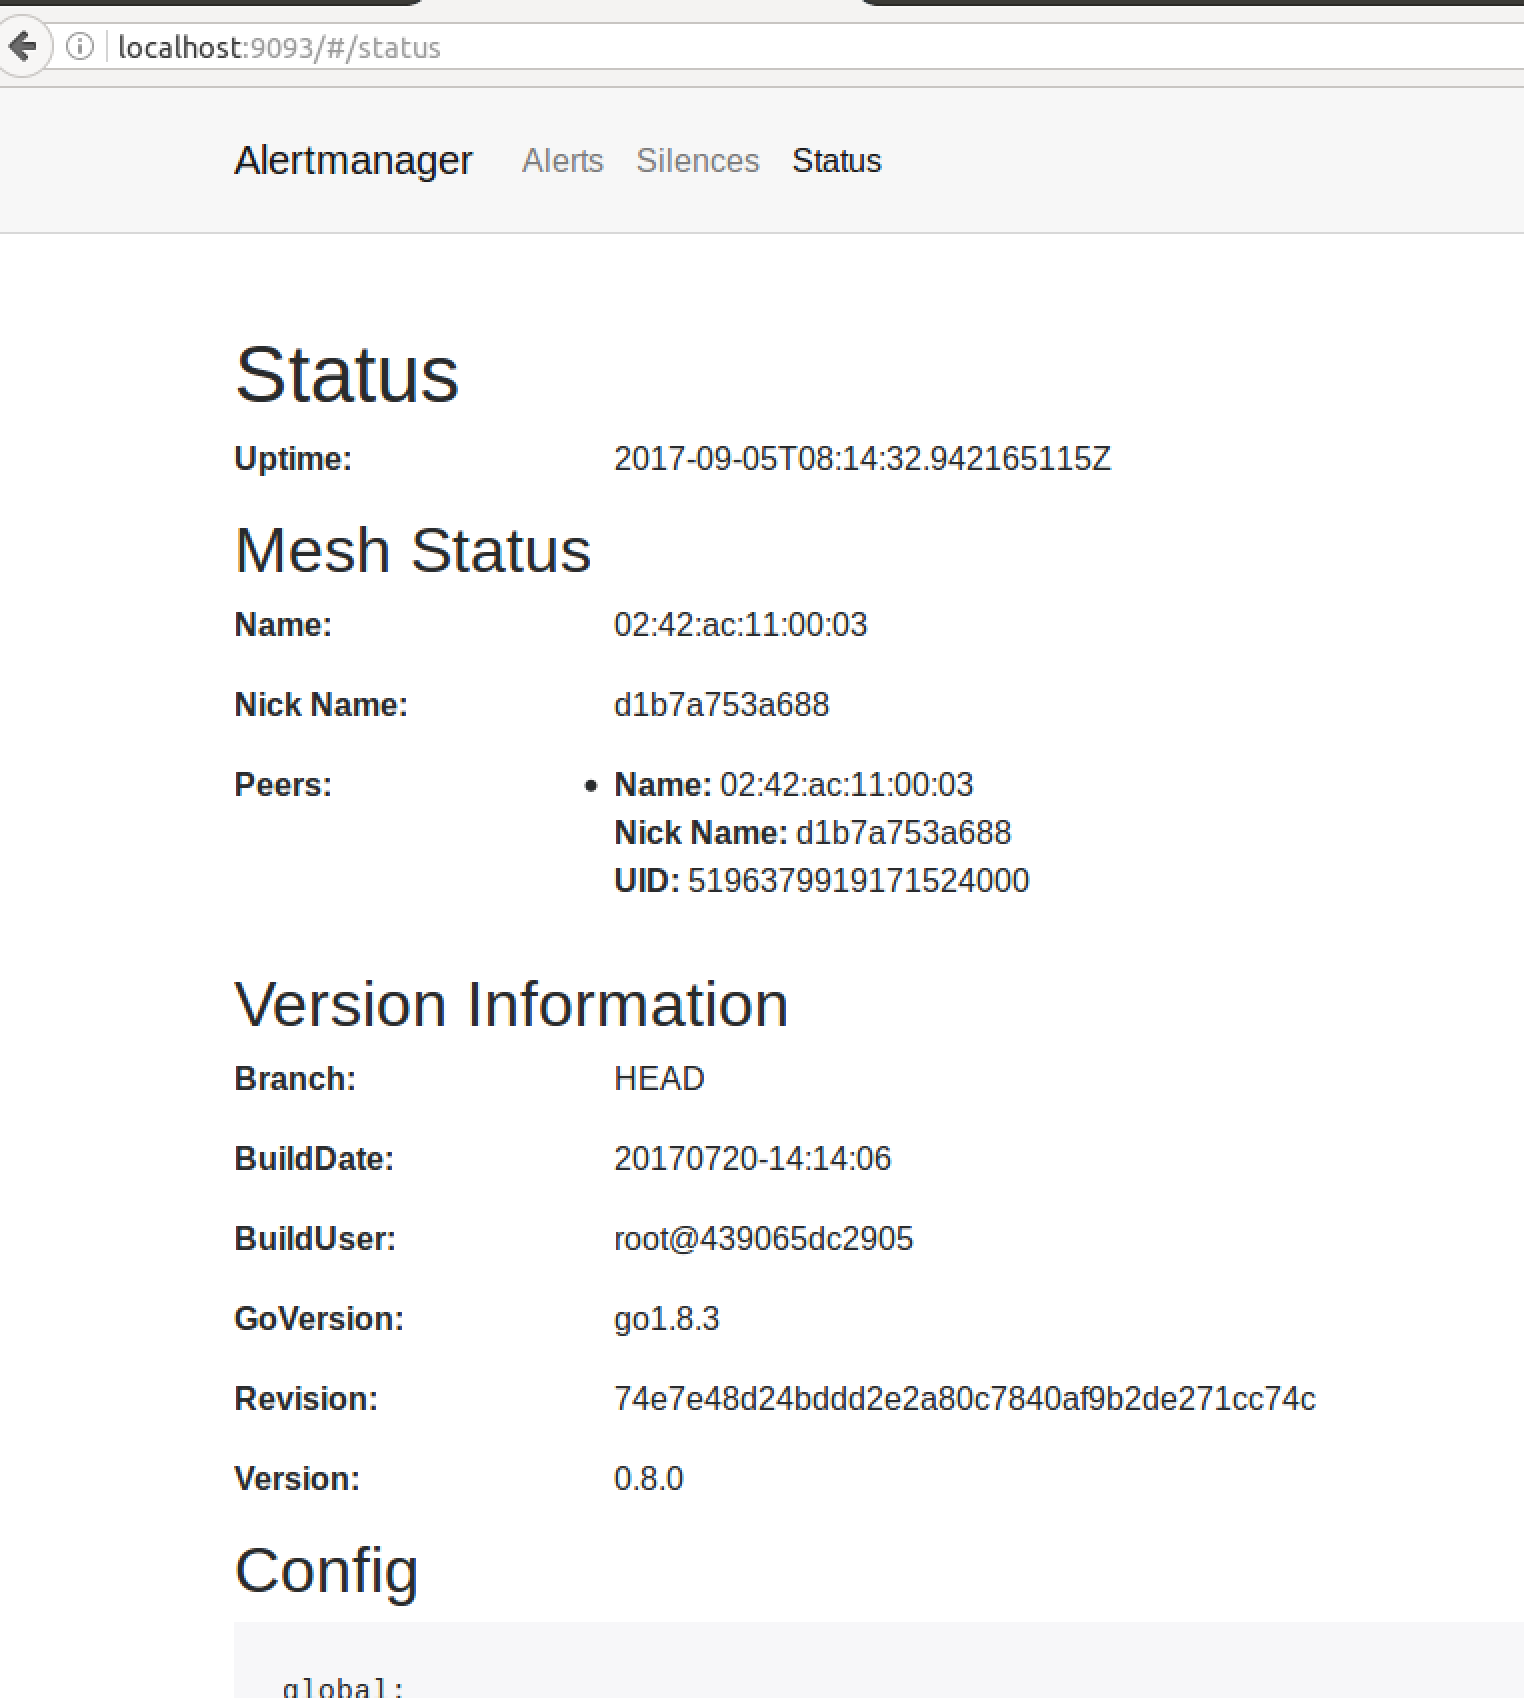The width and height of the screenshot is (1524, 1698).
Task: Click the Version Information heading
Action: click(x=511, y=1003)
